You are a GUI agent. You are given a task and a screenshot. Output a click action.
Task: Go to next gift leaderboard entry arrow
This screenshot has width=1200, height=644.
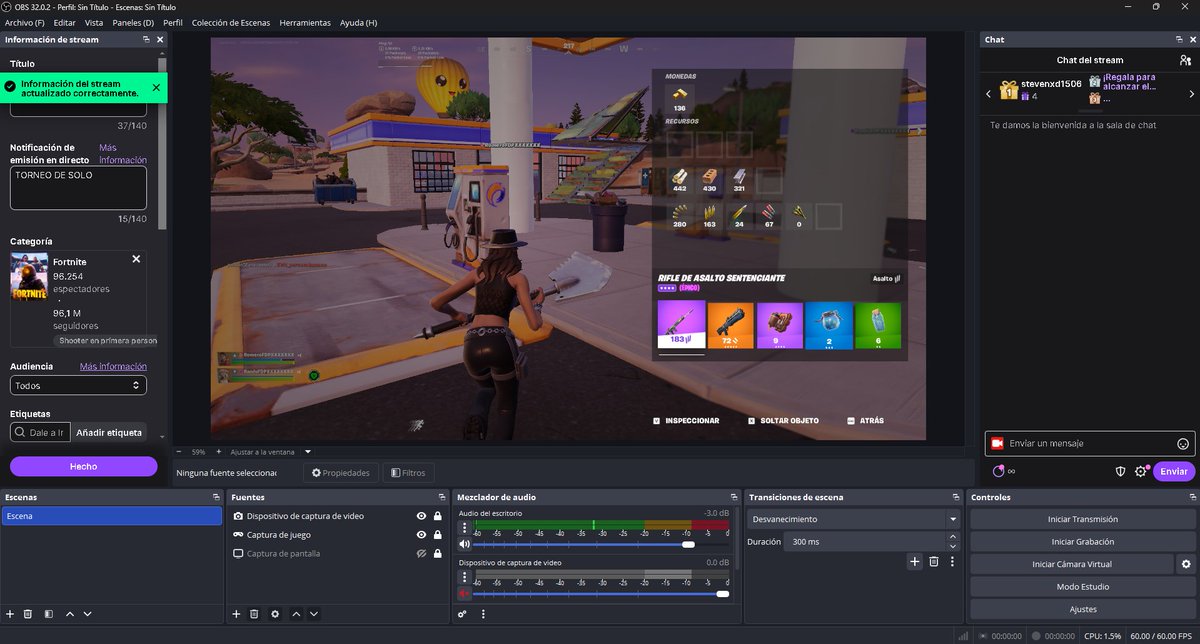click(x=1191, y=93)
